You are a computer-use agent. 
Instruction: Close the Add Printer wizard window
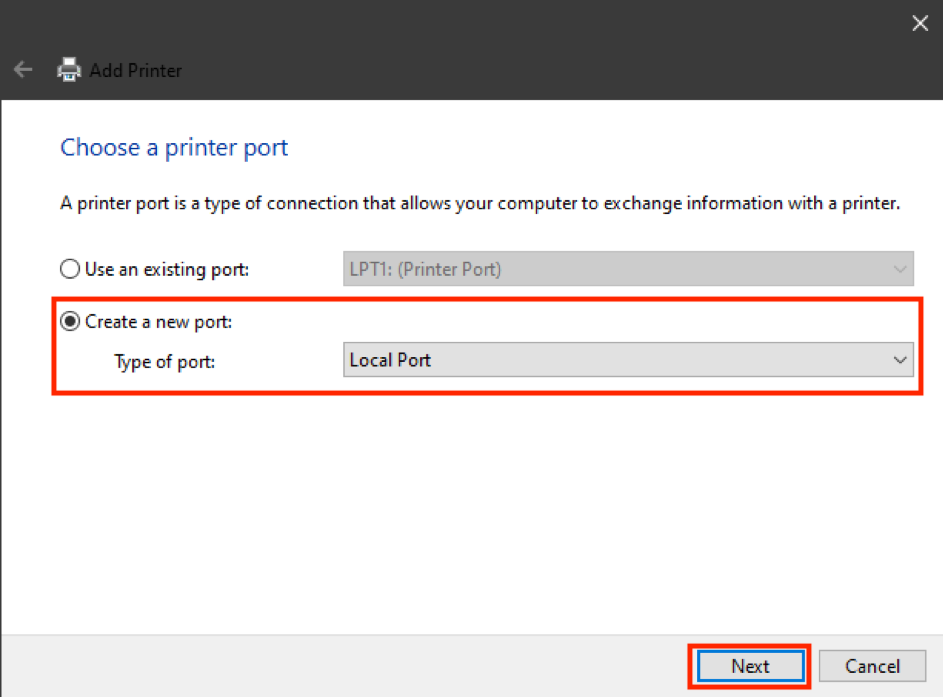click(x=920, y=23)
